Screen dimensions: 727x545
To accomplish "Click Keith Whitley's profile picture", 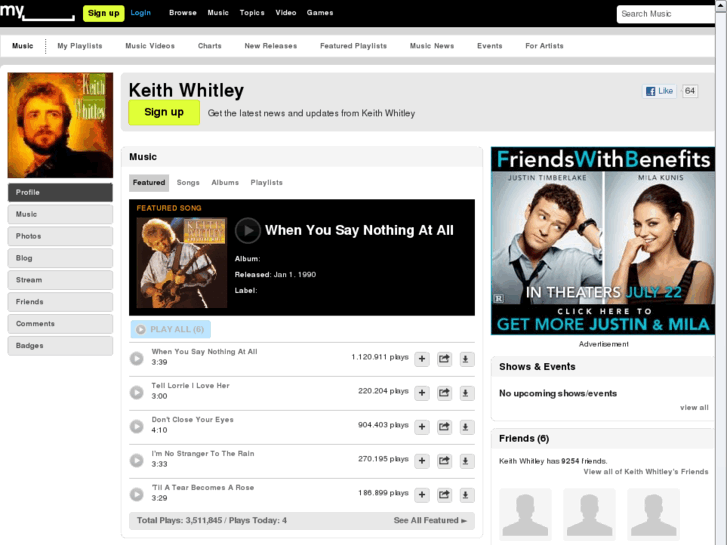I will coord(60,125).
